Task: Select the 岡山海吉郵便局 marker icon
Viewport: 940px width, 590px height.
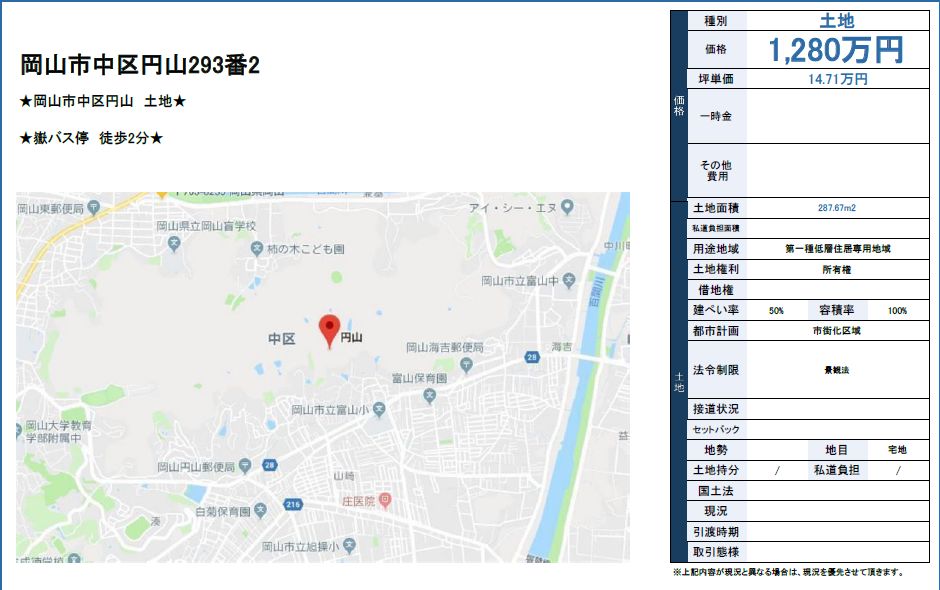Action: click(467, 364)
